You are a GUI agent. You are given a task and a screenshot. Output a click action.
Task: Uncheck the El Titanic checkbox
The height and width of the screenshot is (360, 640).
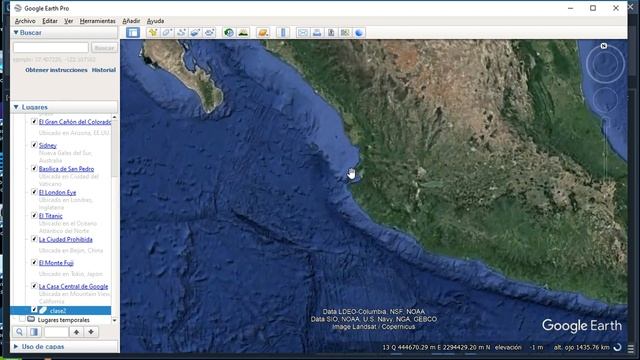[x=34, y=215]
